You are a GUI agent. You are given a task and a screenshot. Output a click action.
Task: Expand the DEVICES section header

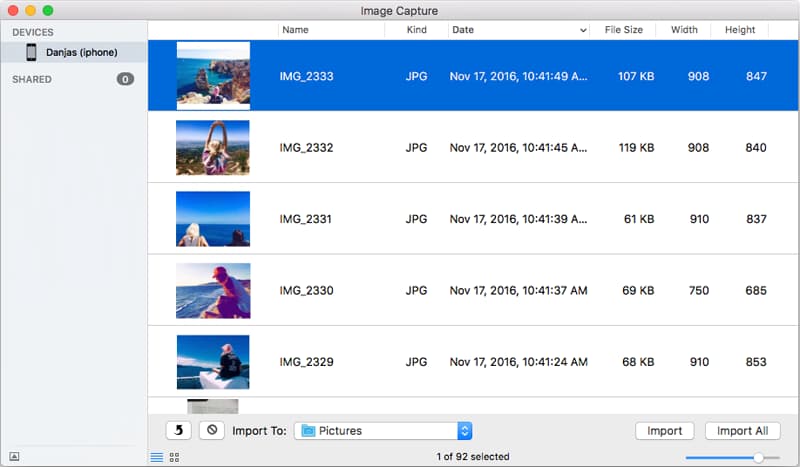[x=33, y=32]
